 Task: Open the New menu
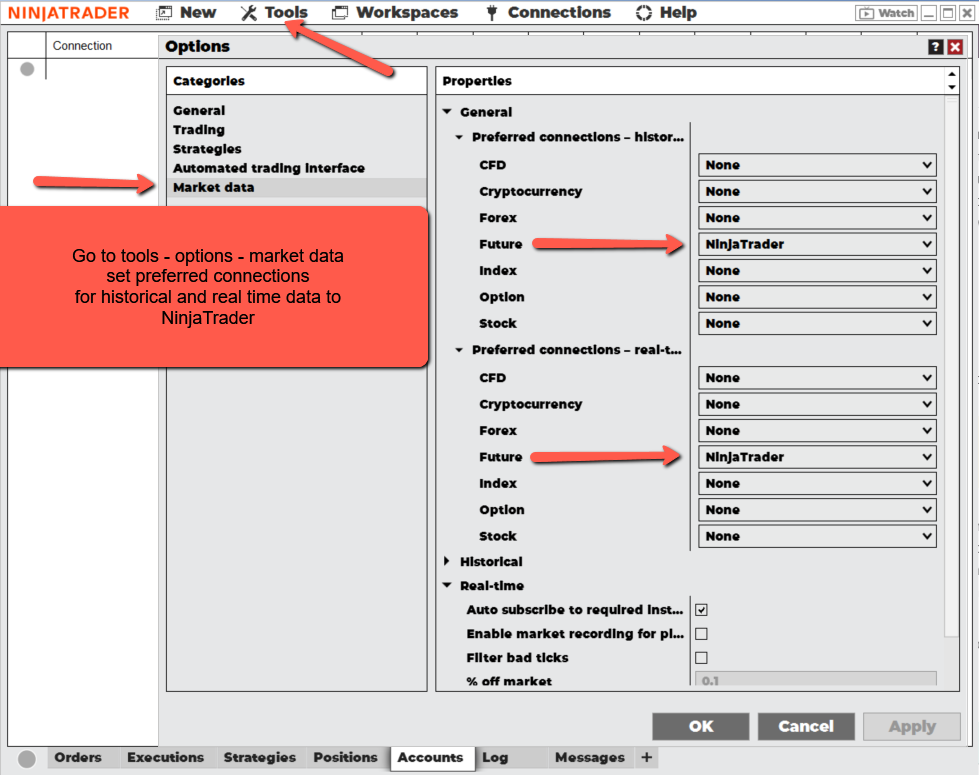point(186,12)
